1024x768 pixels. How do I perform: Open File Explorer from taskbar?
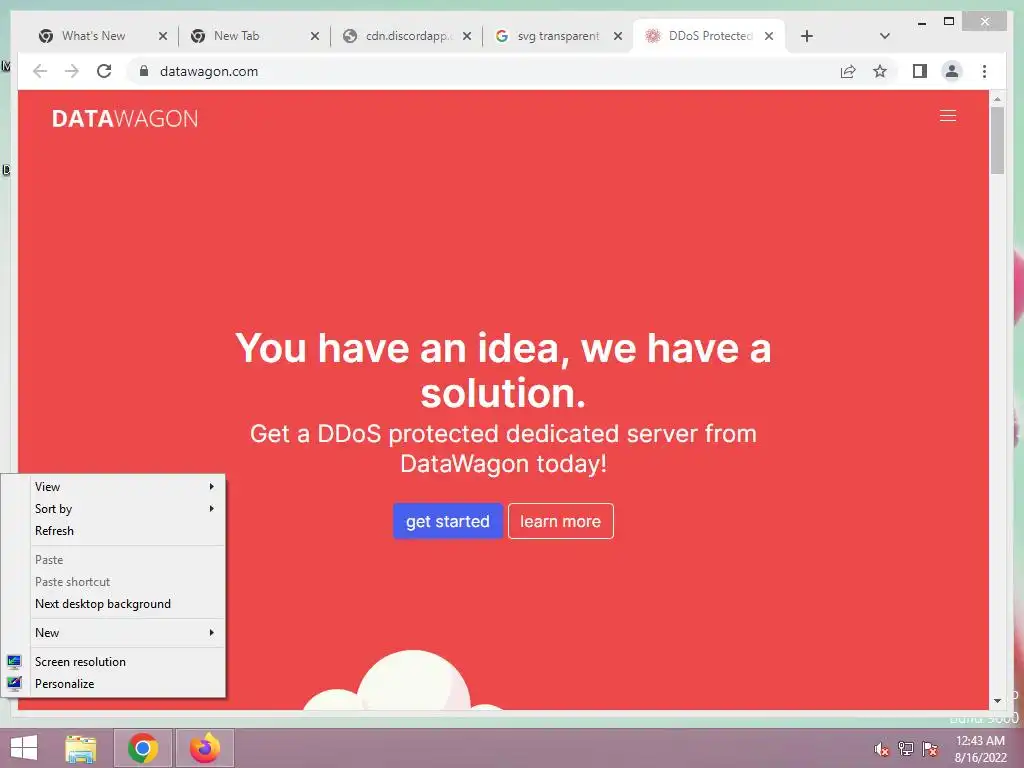click(80, 748)
